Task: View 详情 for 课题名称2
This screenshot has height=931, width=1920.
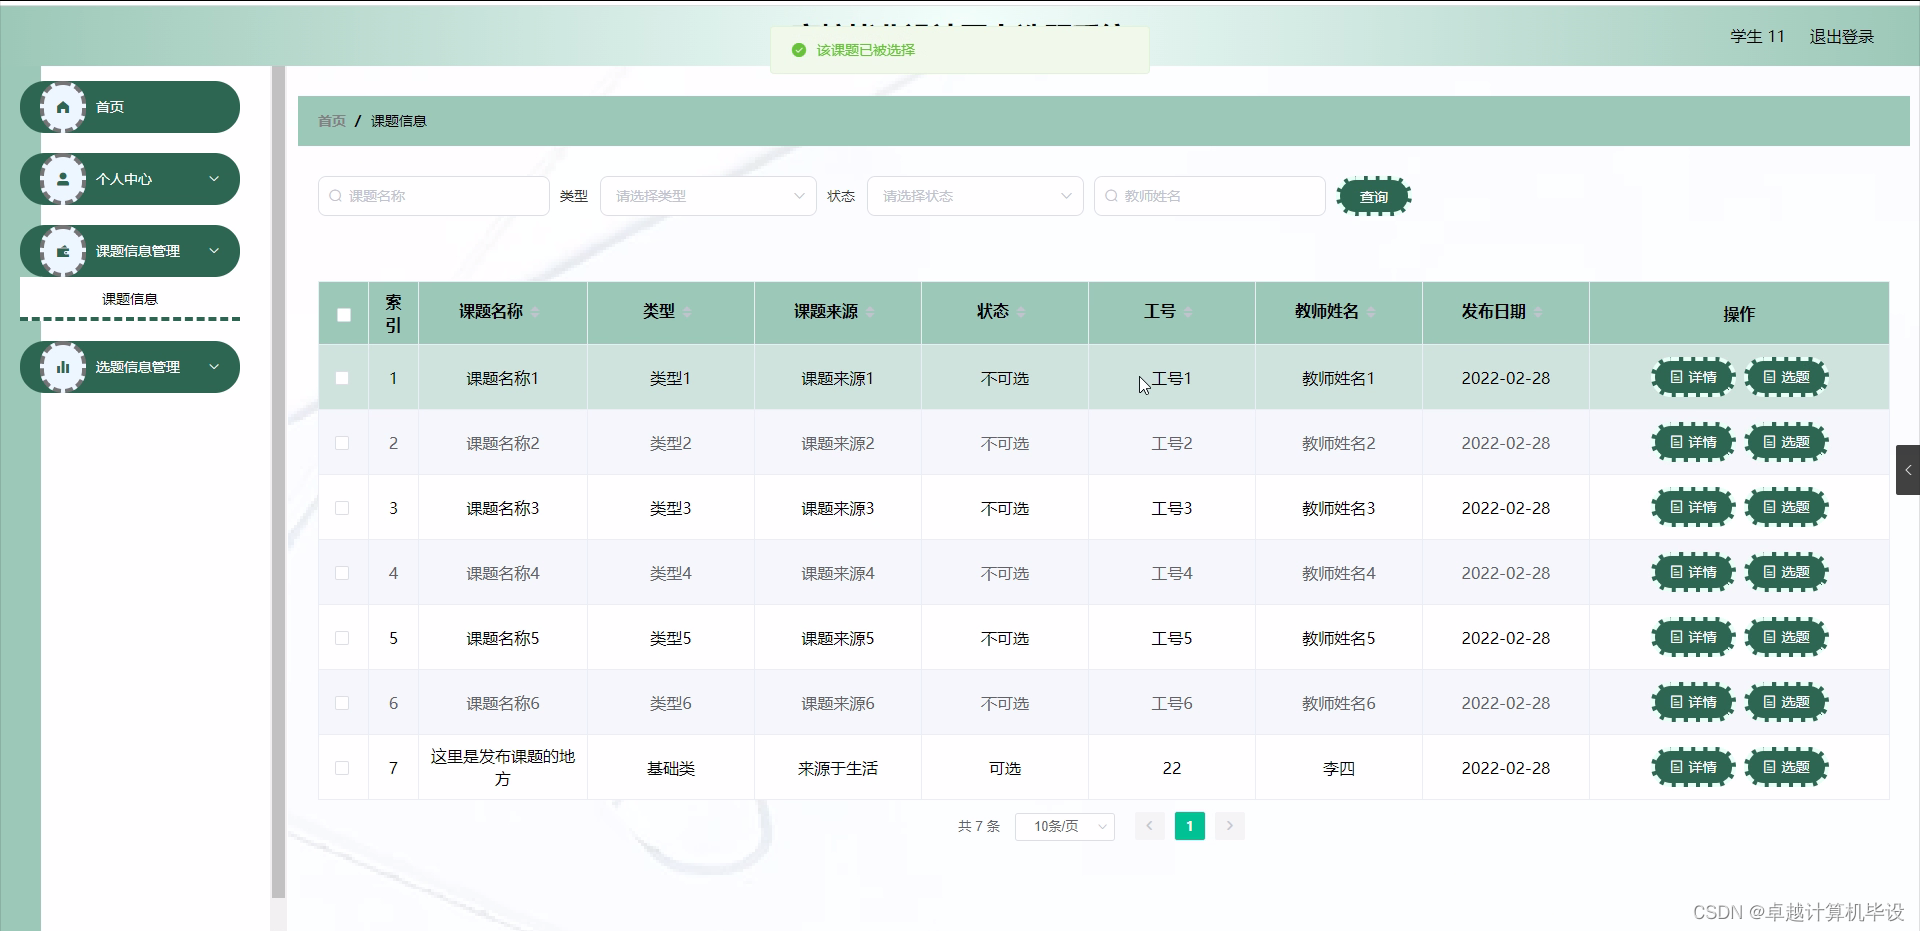Action: [x=1693, y=442]
